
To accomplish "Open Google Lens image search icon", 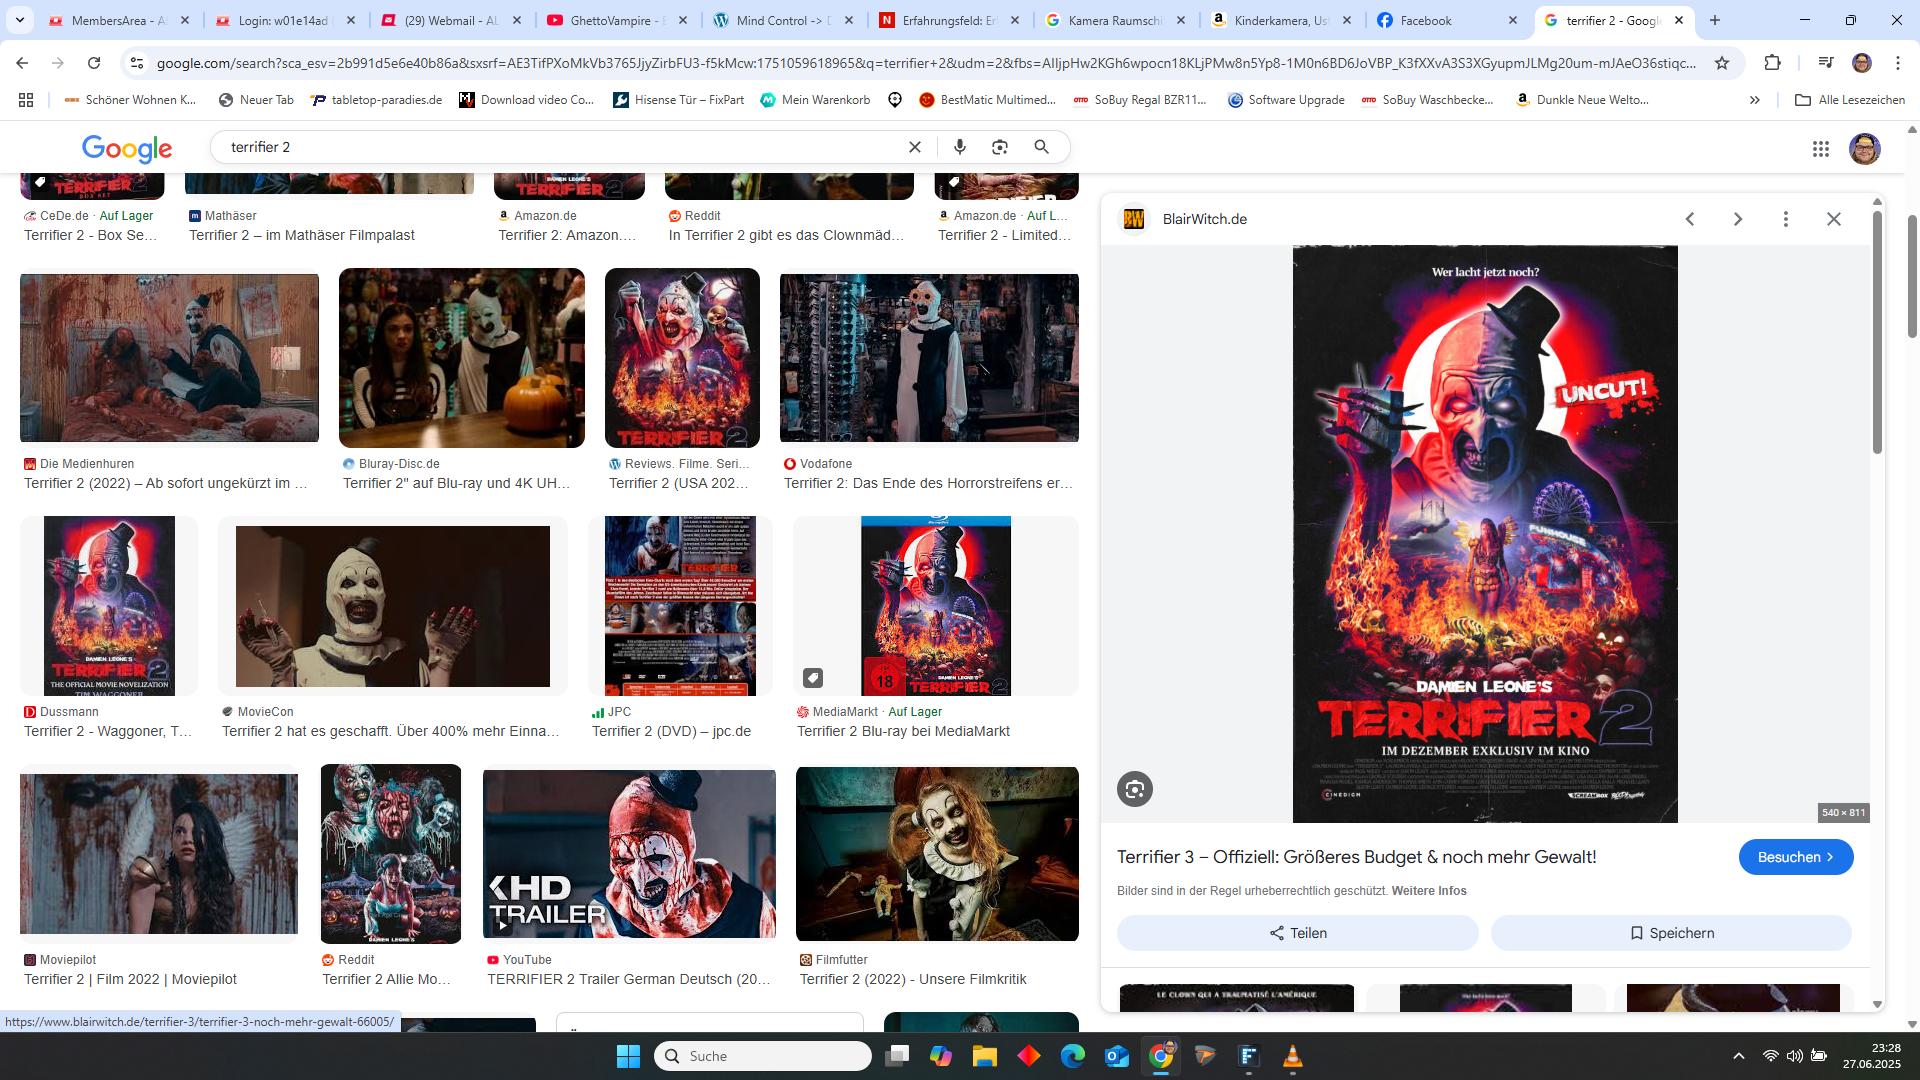I will pos(1000,147).
